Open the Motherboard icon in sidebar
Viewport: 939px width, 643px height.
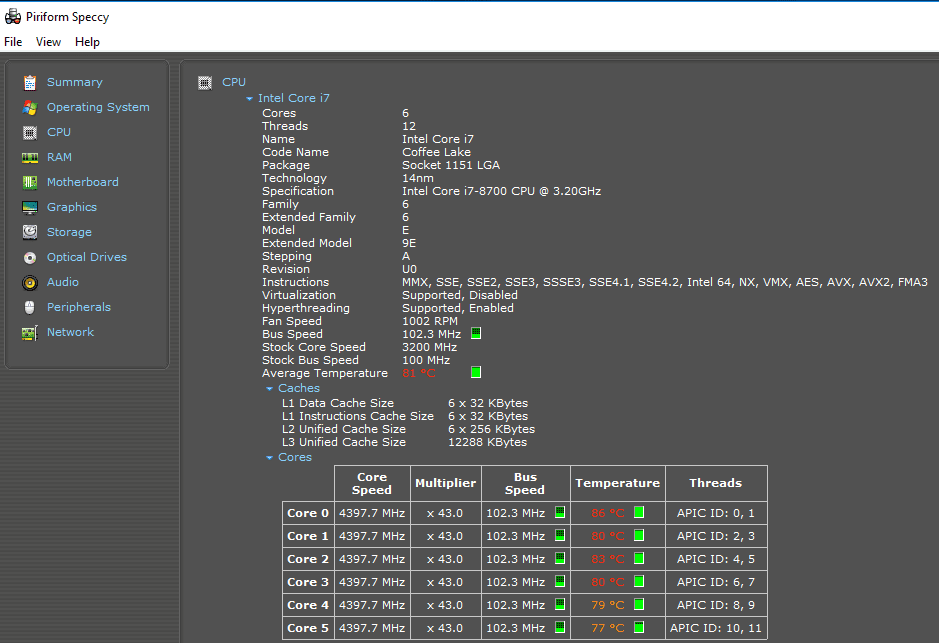pyautogui.click(x=30, y=183)
